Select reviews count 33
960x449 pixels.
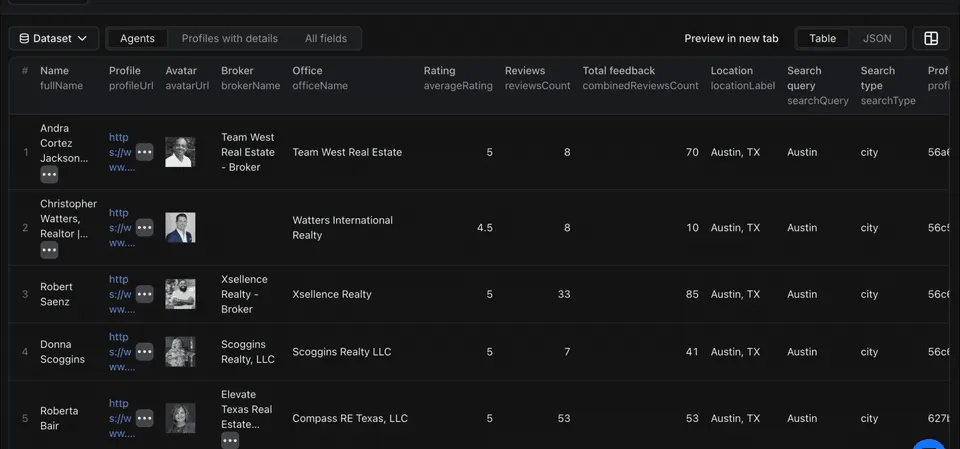(564, 294)
